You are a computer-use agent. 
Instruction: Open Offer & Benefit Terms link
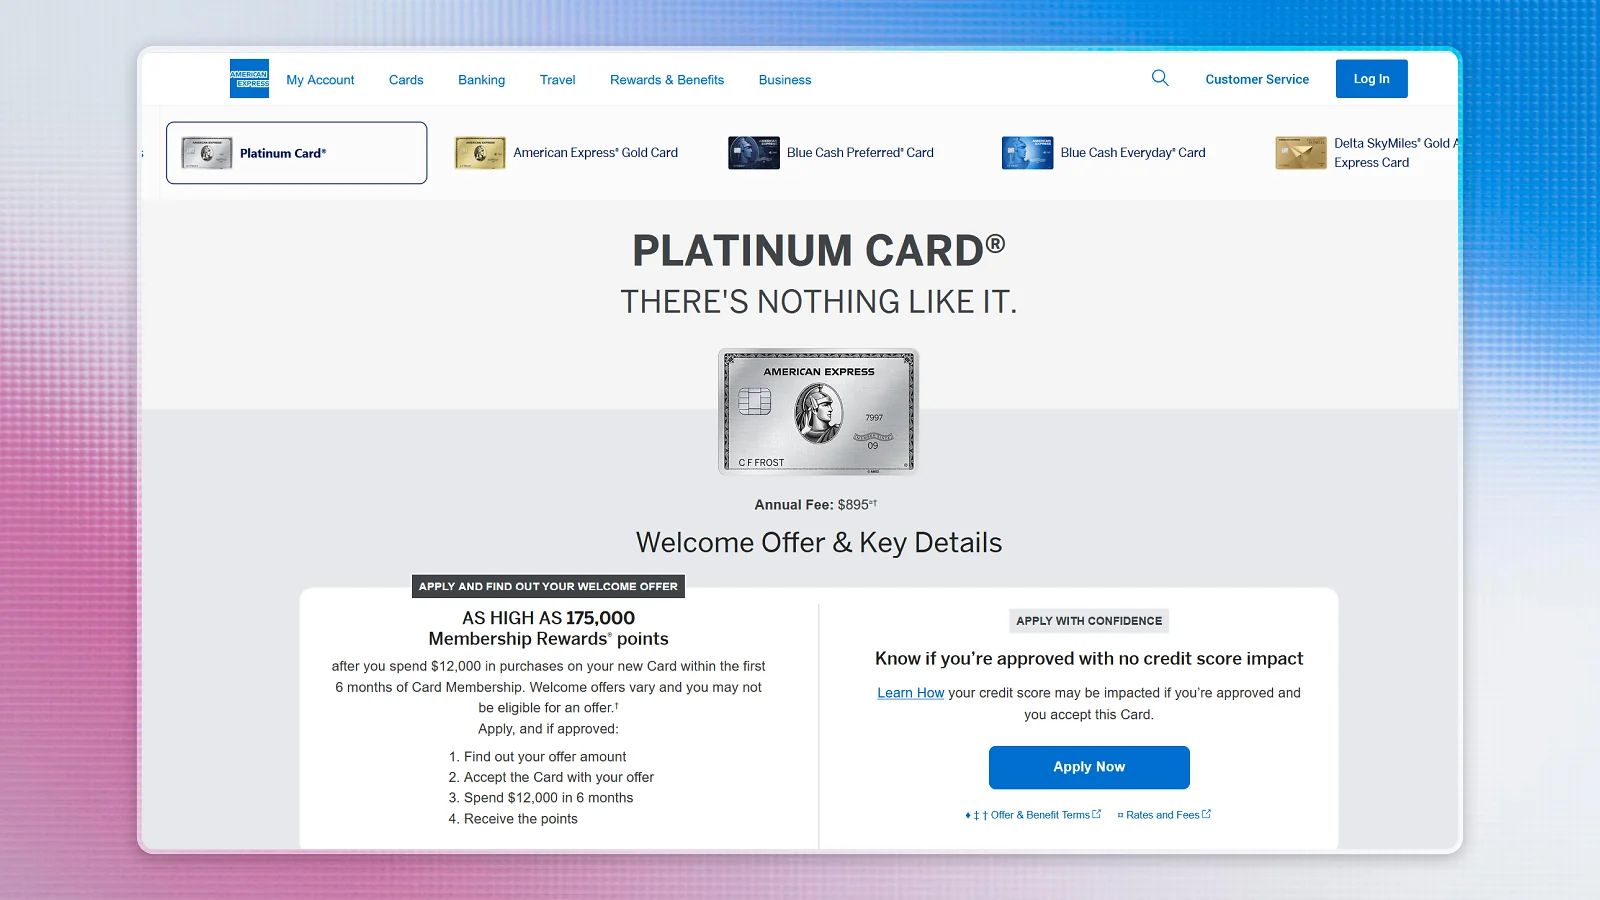coord(1040,815)
